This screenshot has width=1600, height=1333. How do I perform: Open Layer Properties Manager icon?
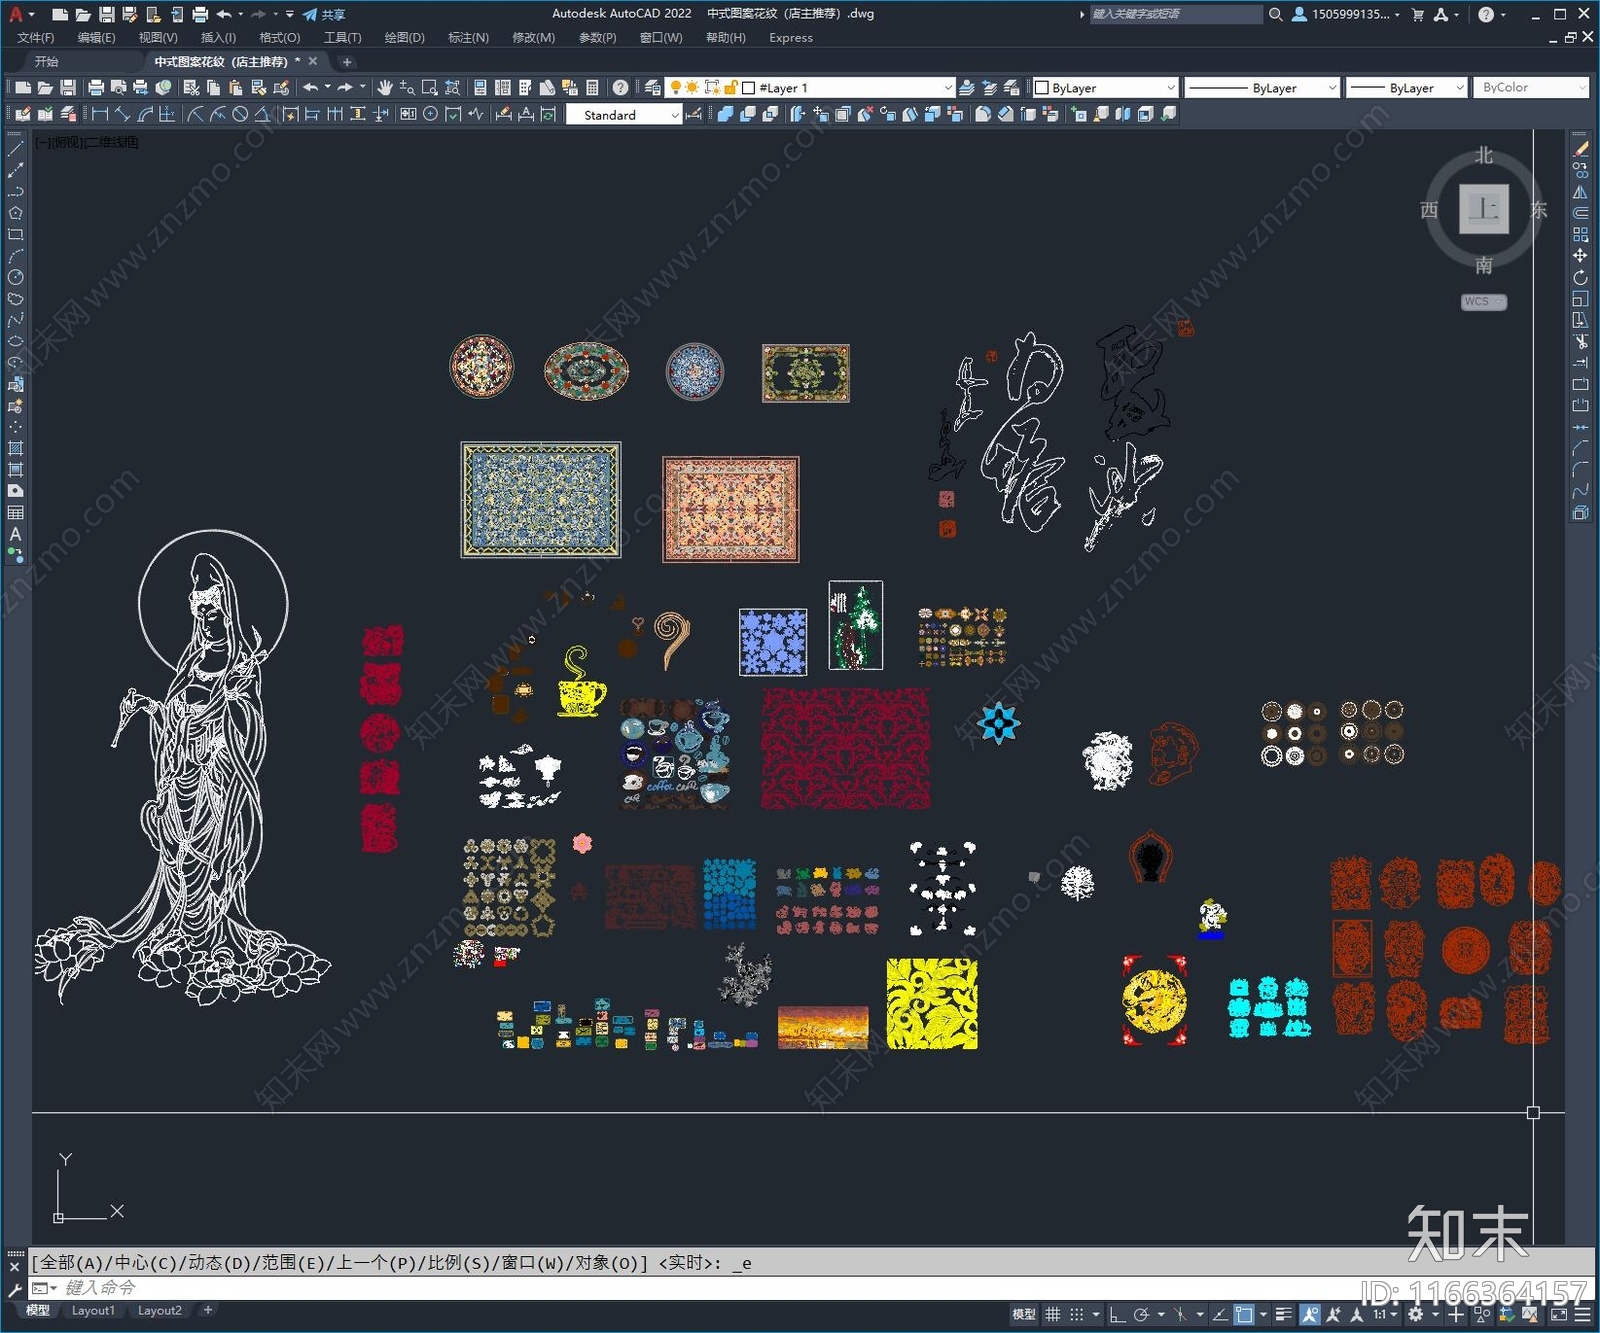[x=653, y=88]
